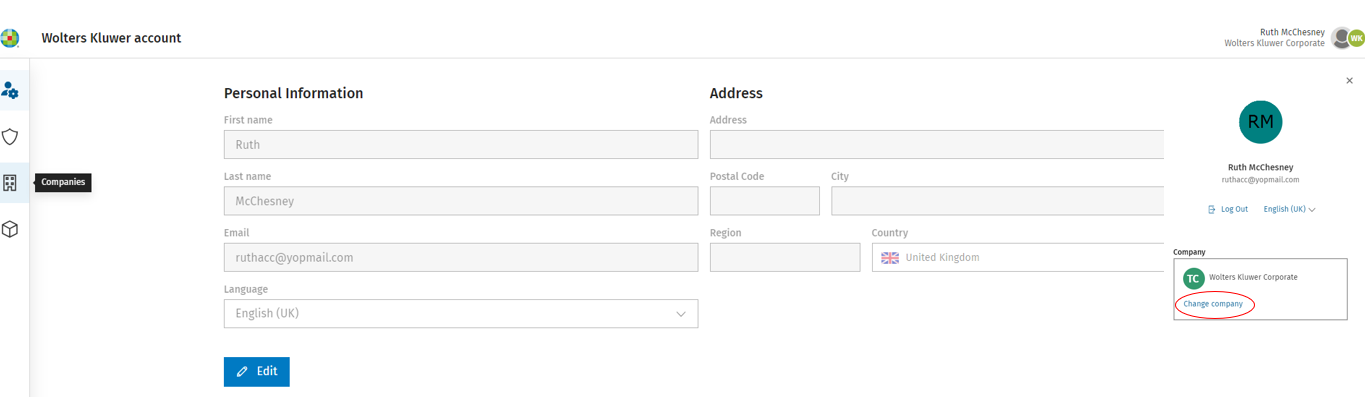This screenshot has height=397, width=1365.
Task: Close the profile panel with X
Action: click(x=1349, y=81)
